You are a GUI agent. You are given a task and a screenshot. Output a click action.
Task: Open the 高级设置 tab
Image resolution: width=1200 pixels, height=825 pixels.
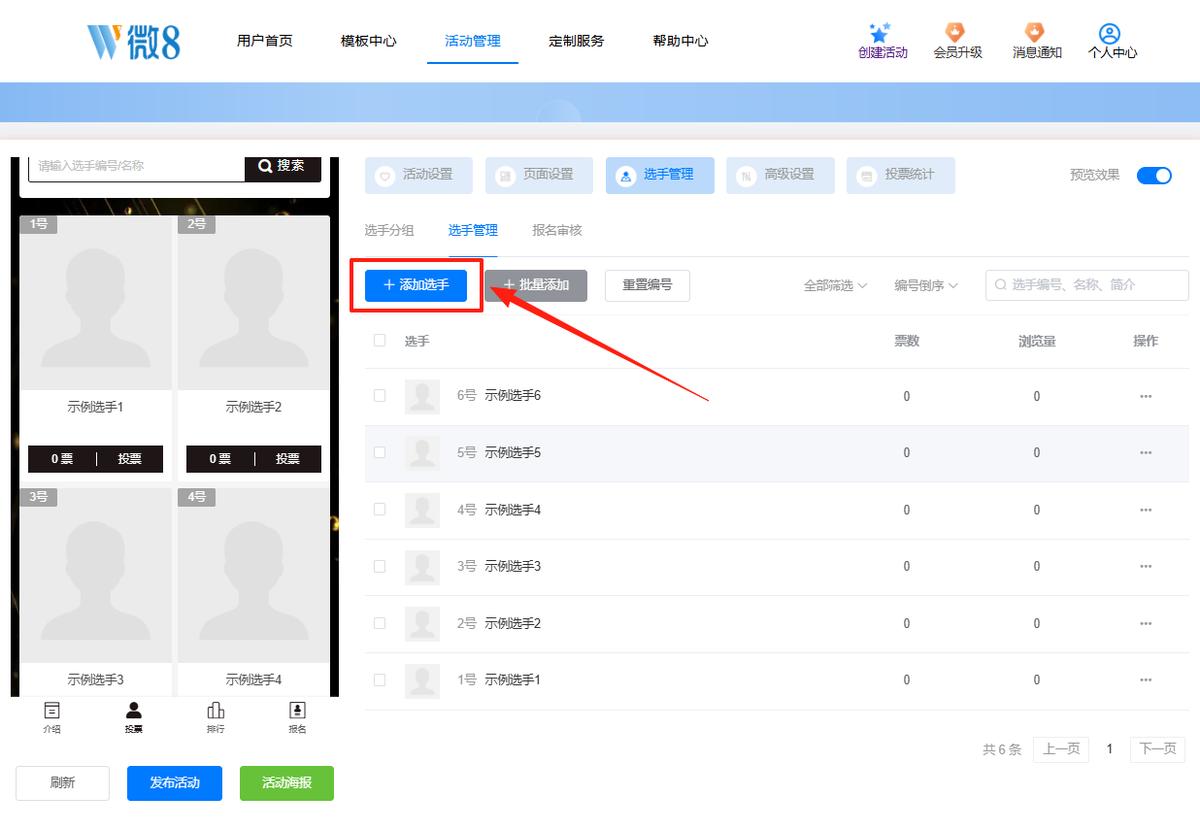780,175
